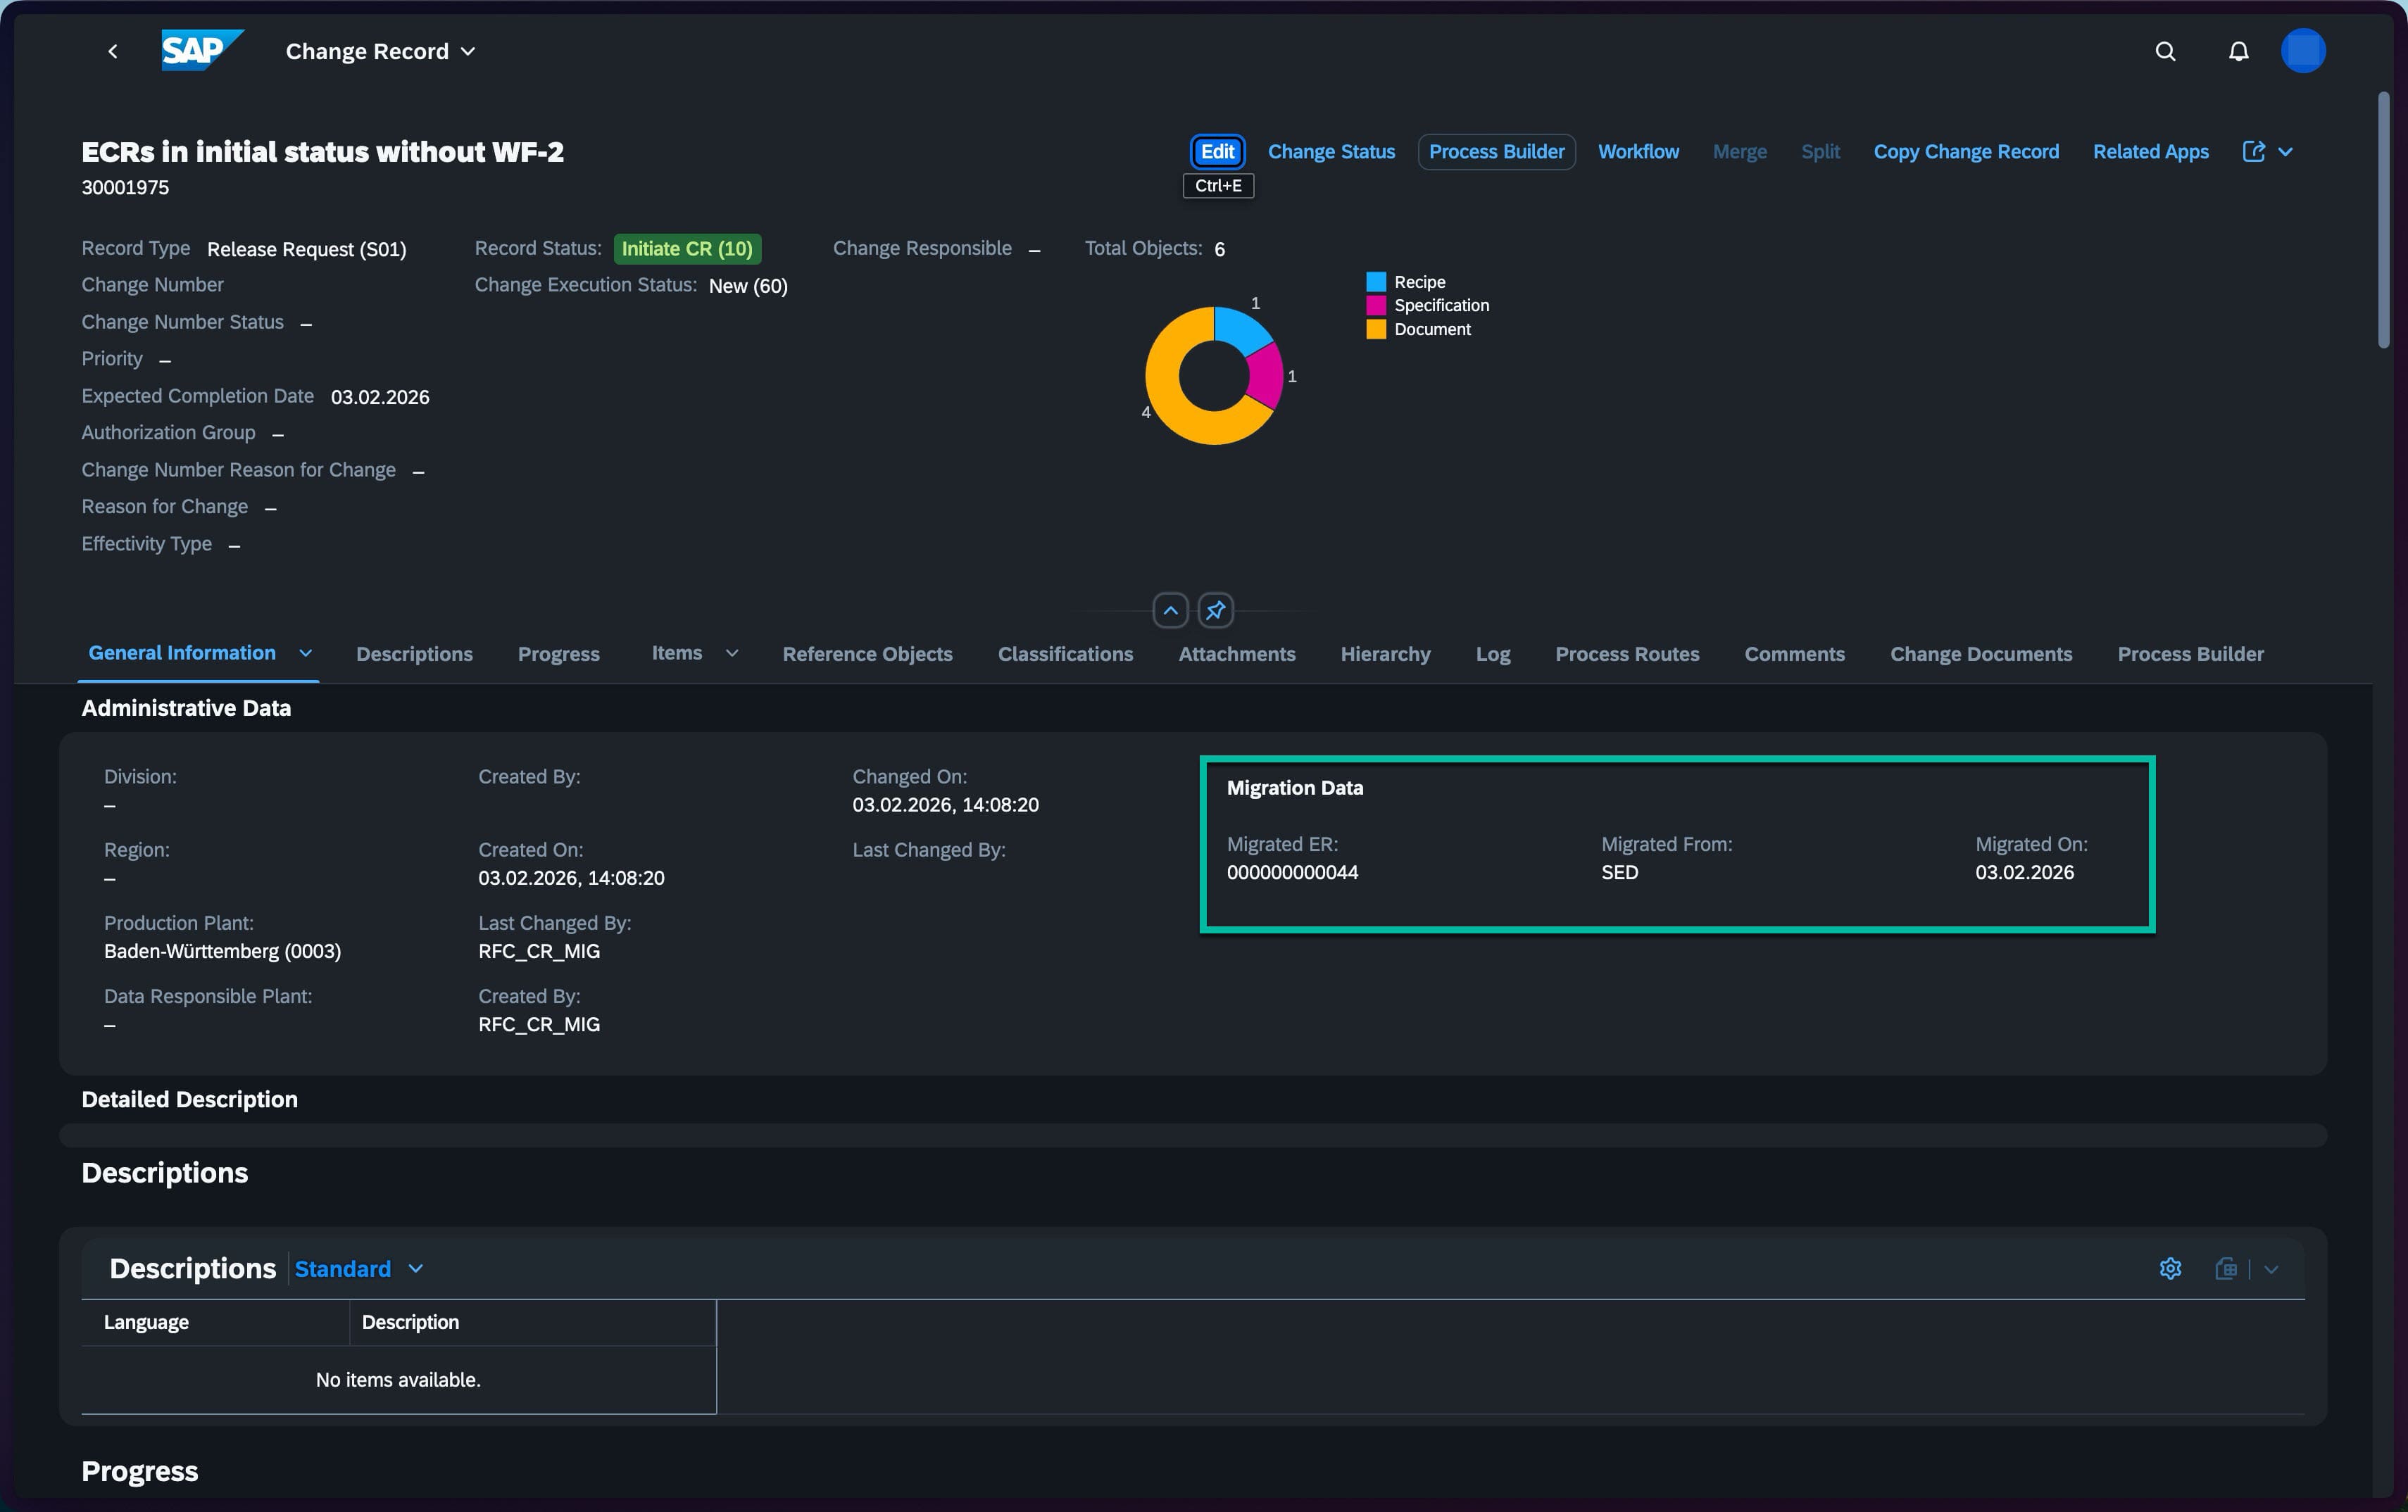Open the Process Routes tab

(x=1627, y=654)
